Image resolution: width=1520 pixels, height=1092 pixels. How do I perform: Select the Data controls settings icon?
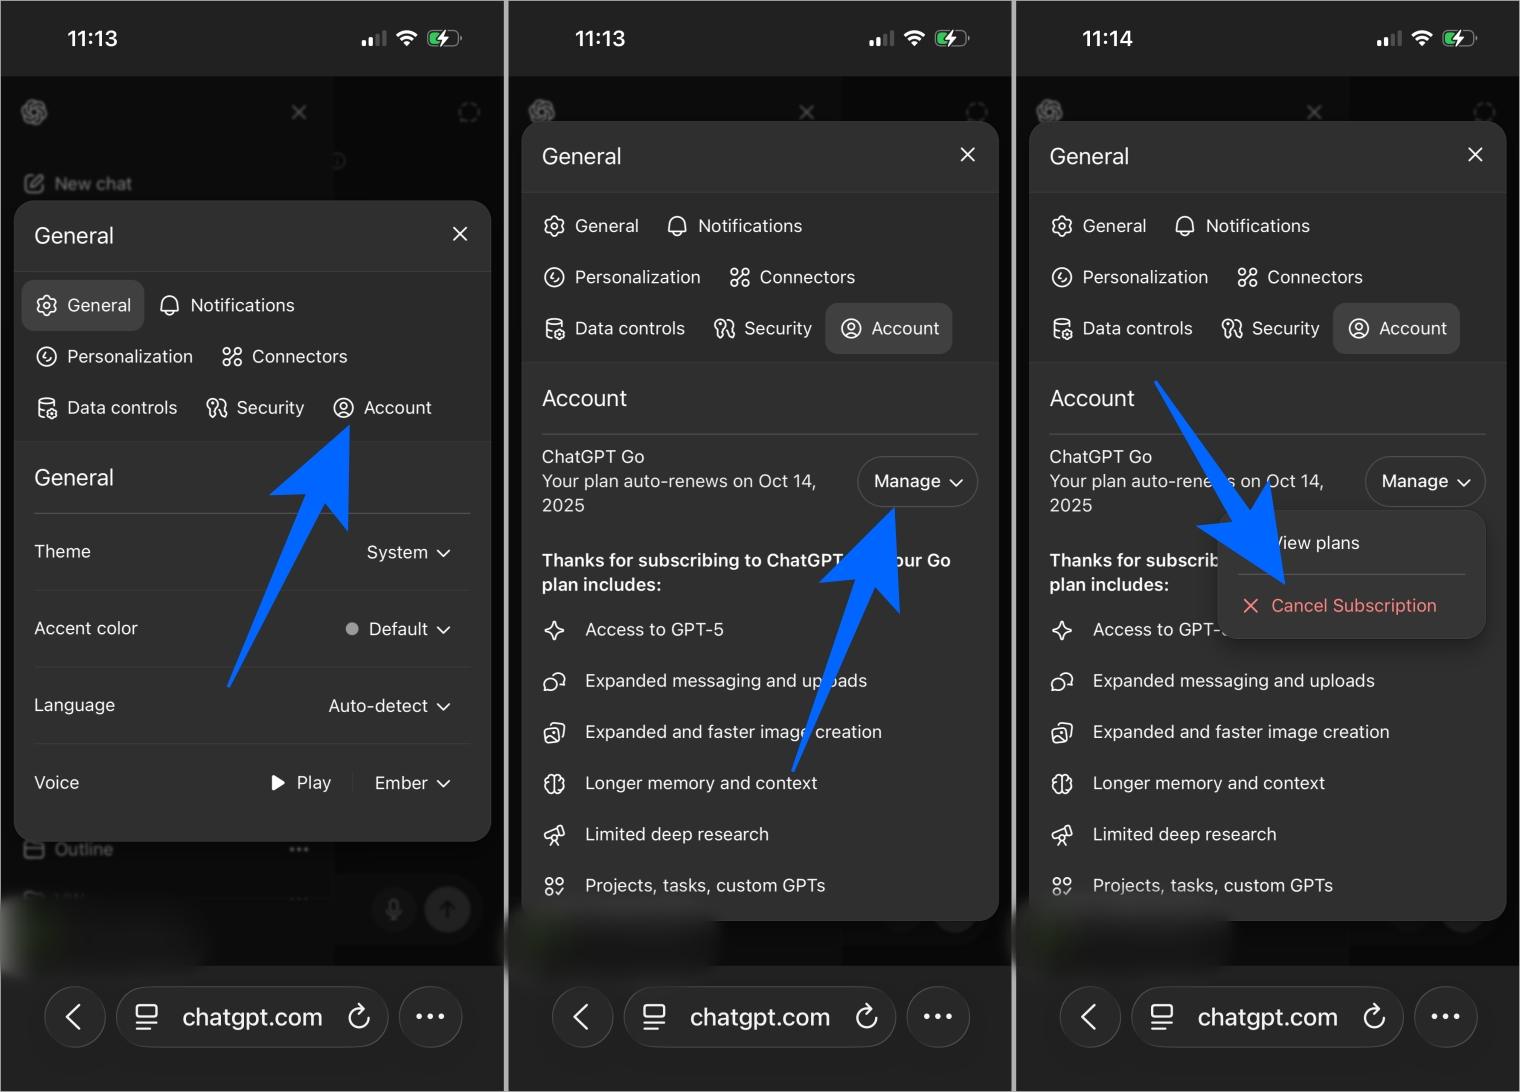coord(46,407)
